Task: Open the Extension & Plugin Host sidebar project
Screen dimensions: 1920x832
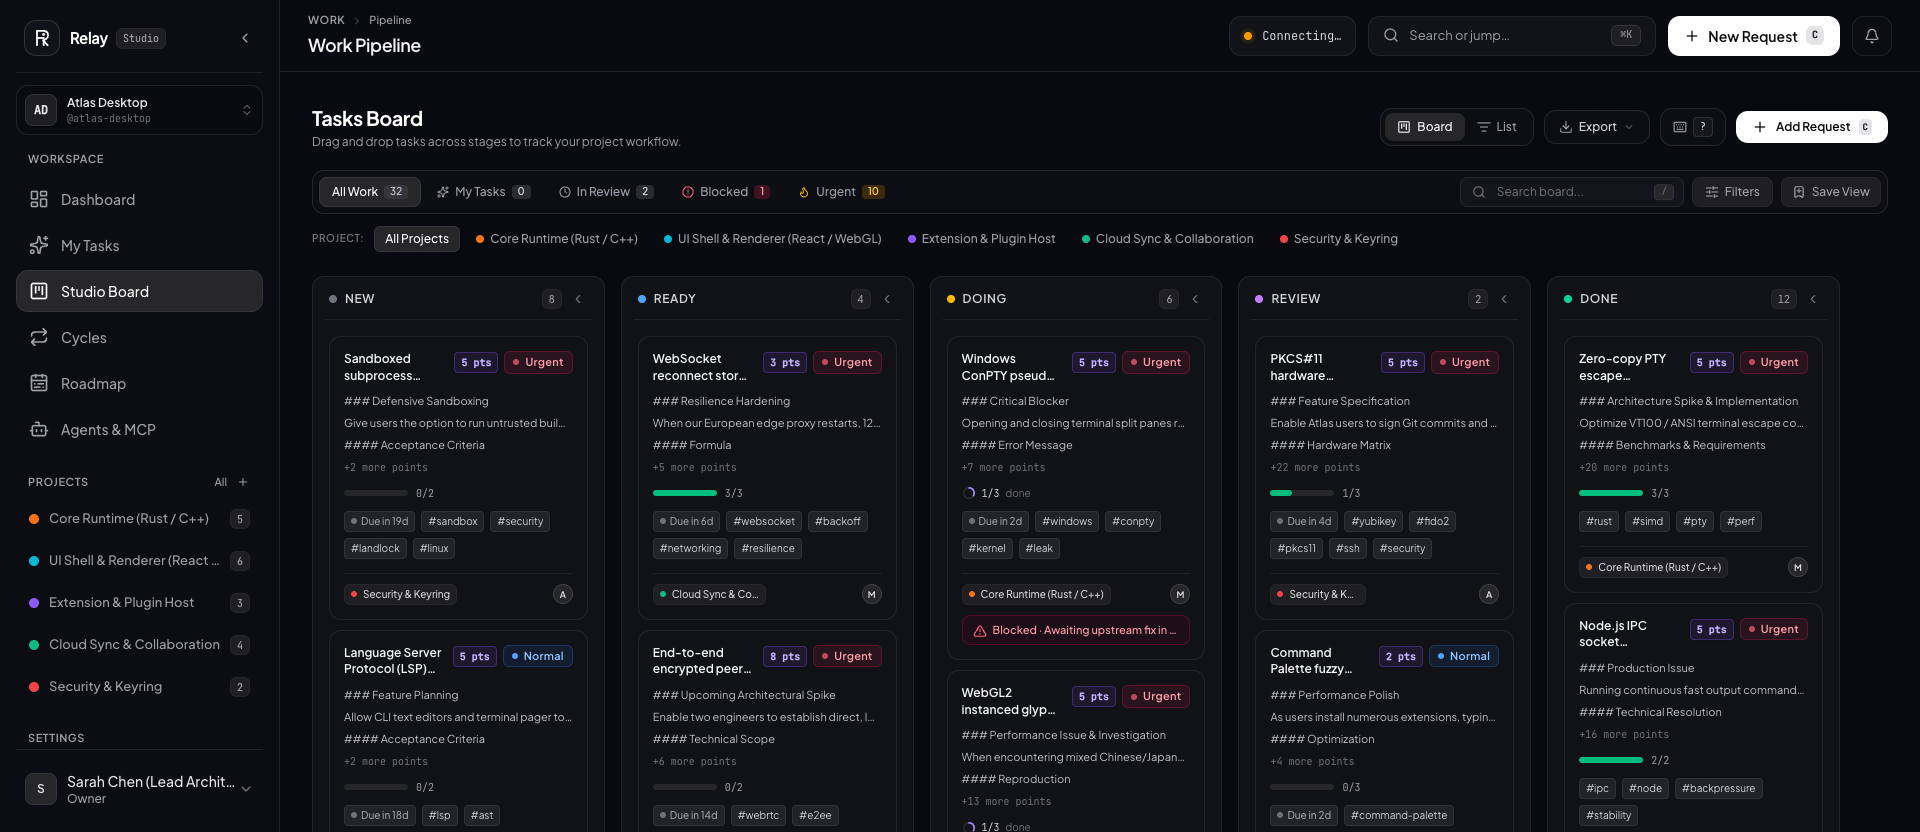Action: point(139,603)
